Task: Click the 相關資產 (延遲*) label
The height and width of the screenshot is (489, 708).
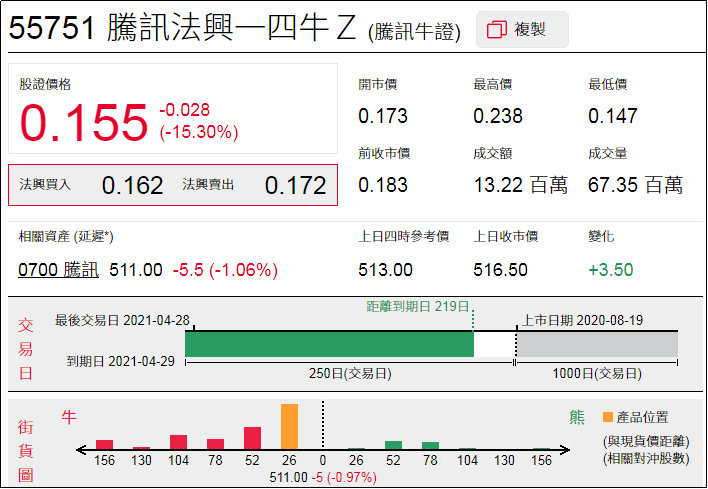Action: click(66, 237)
